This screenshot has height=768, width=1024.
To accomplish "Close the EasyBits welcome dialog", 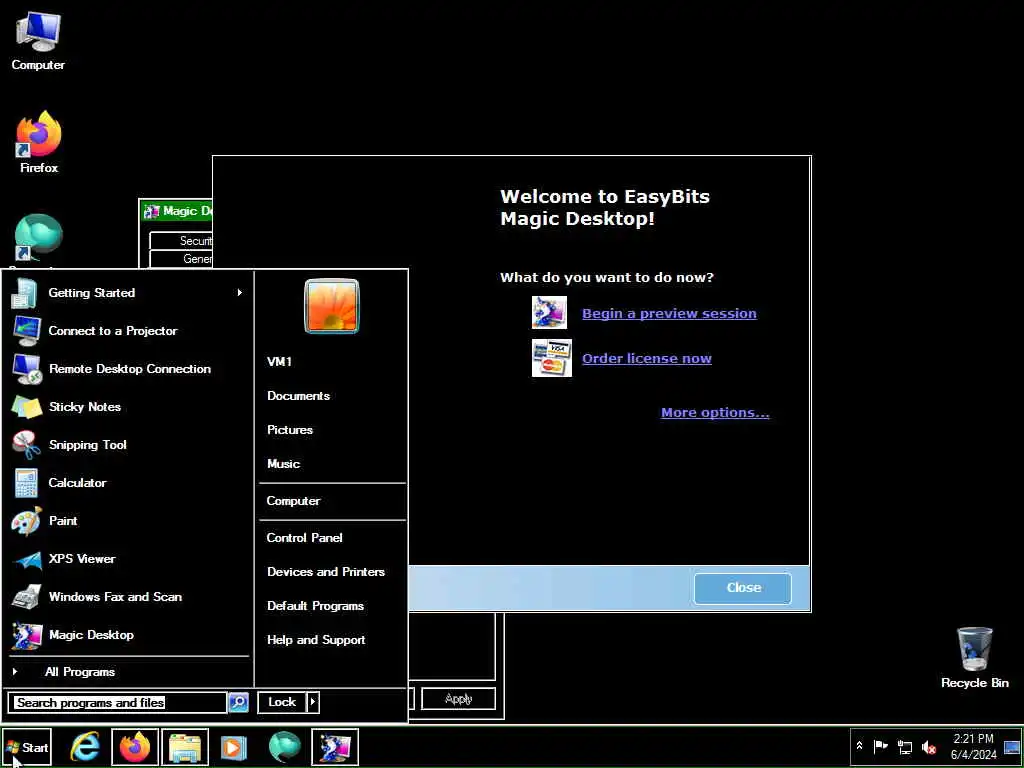I will point(743,588).
